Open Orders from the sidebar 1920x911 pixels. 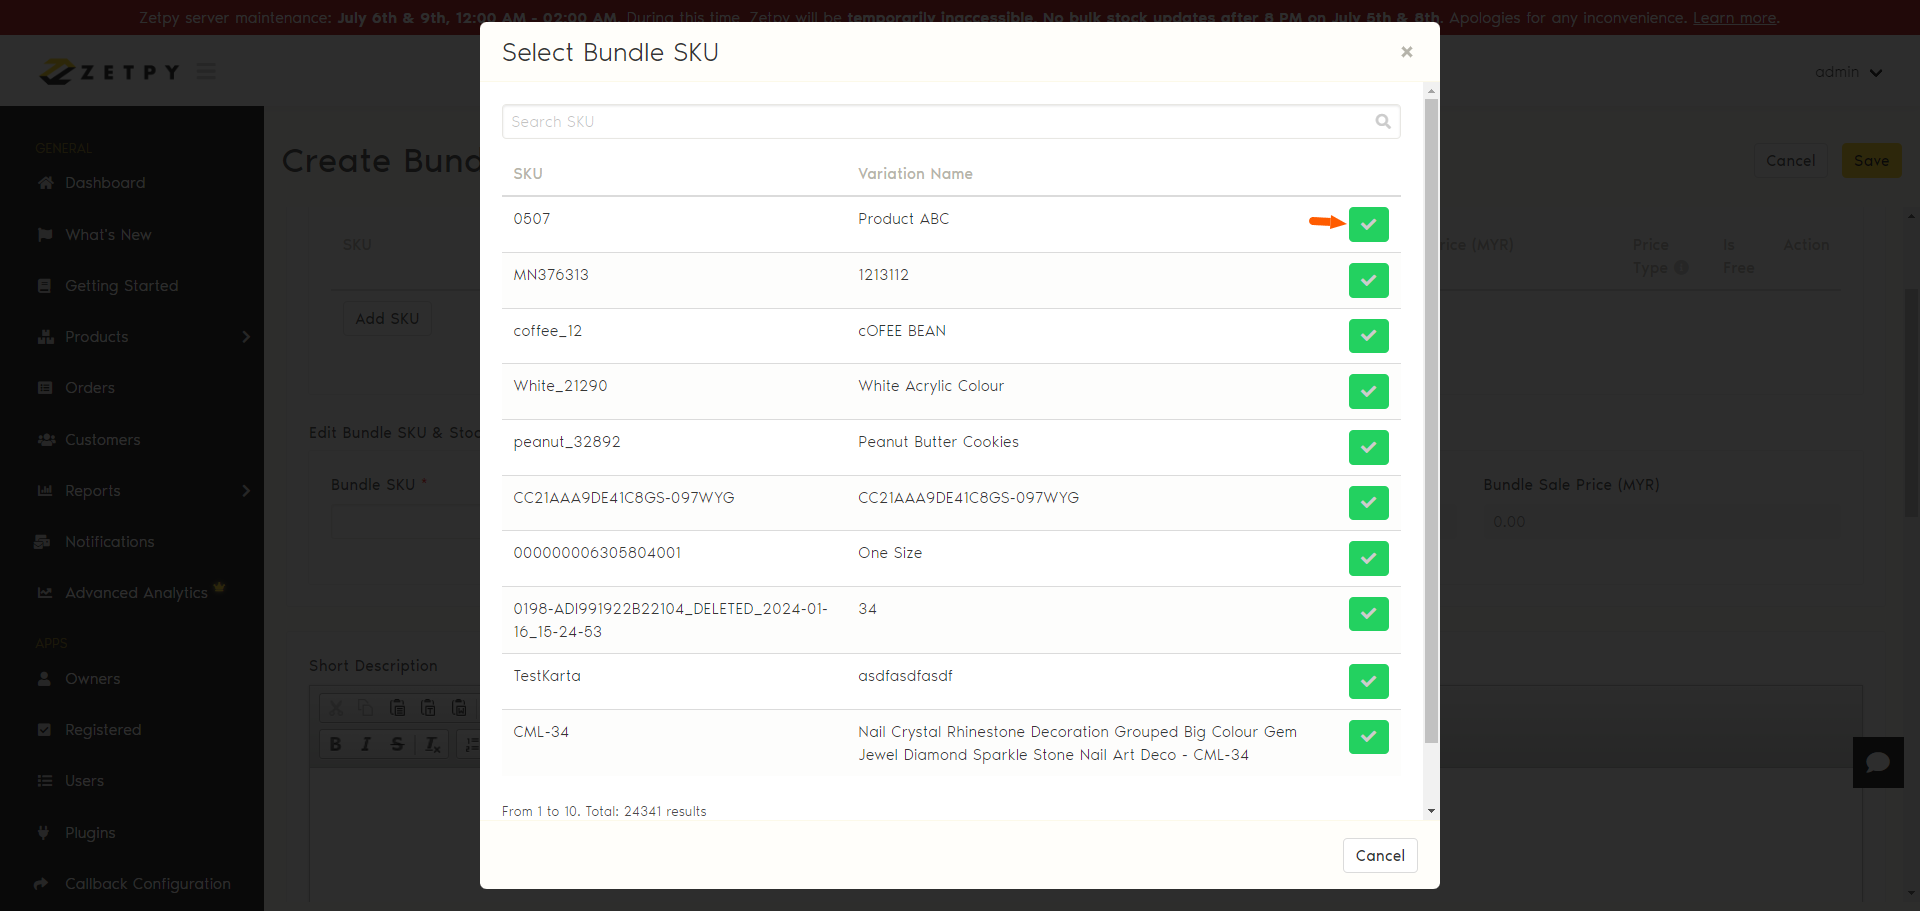90,388
